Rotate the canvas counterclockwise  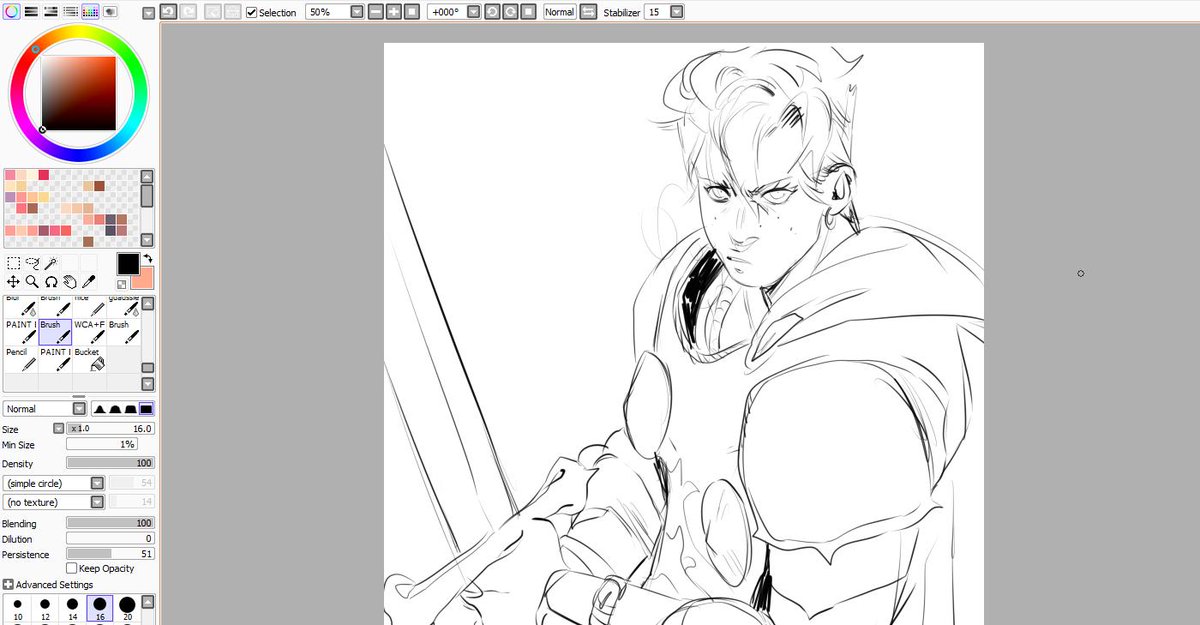pyautogui.click(x=491, y=12)
